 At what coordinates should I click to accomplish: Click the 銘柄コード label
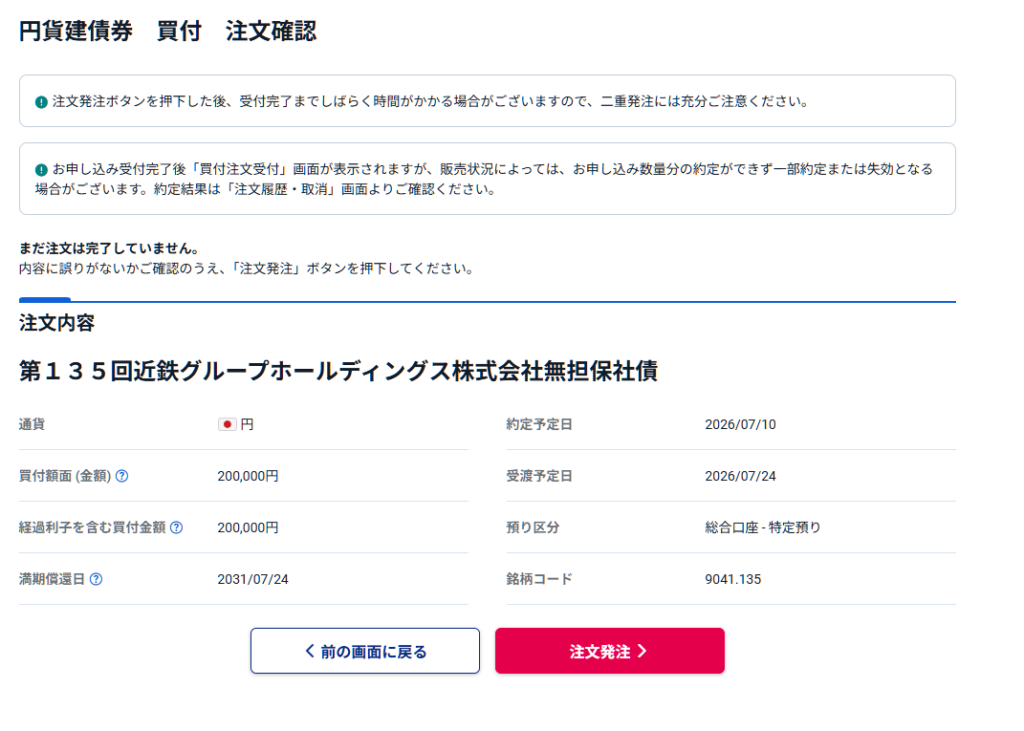(x=539, y=579)
